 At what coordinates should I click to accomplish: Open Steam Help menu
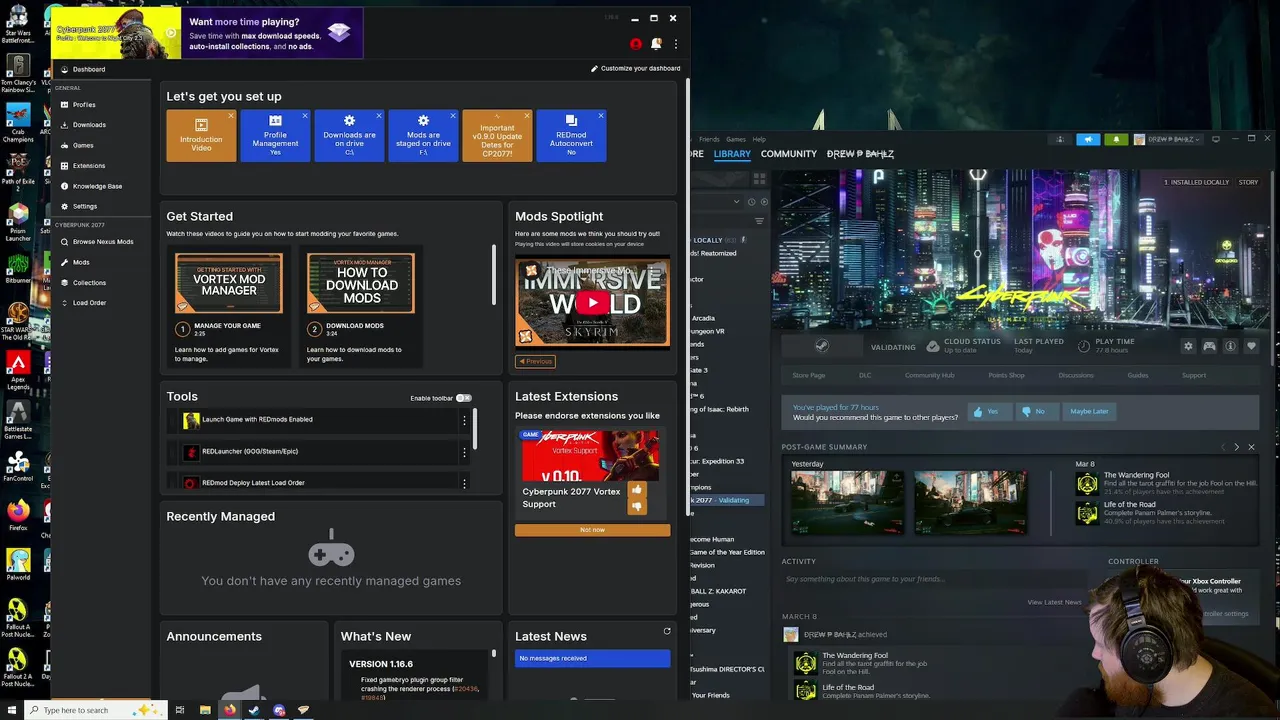click(759, 139)
